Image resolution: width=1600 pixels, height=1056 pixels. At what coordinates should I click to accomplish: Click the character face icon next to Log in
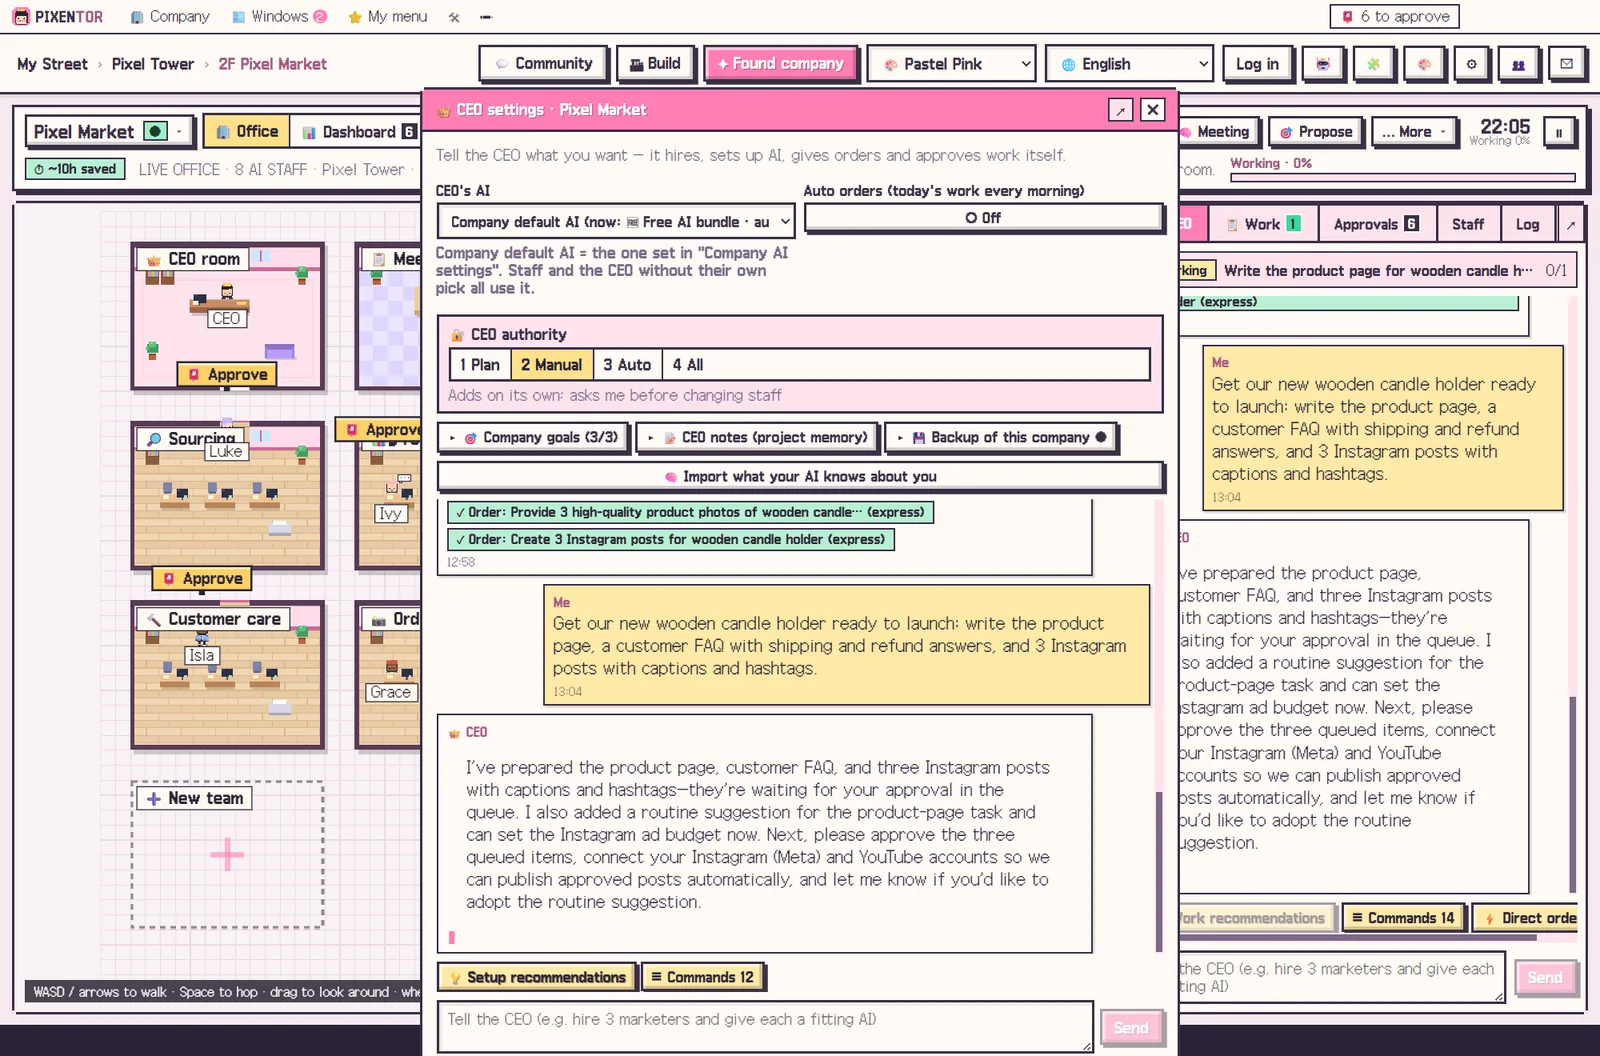(1323, 64)
